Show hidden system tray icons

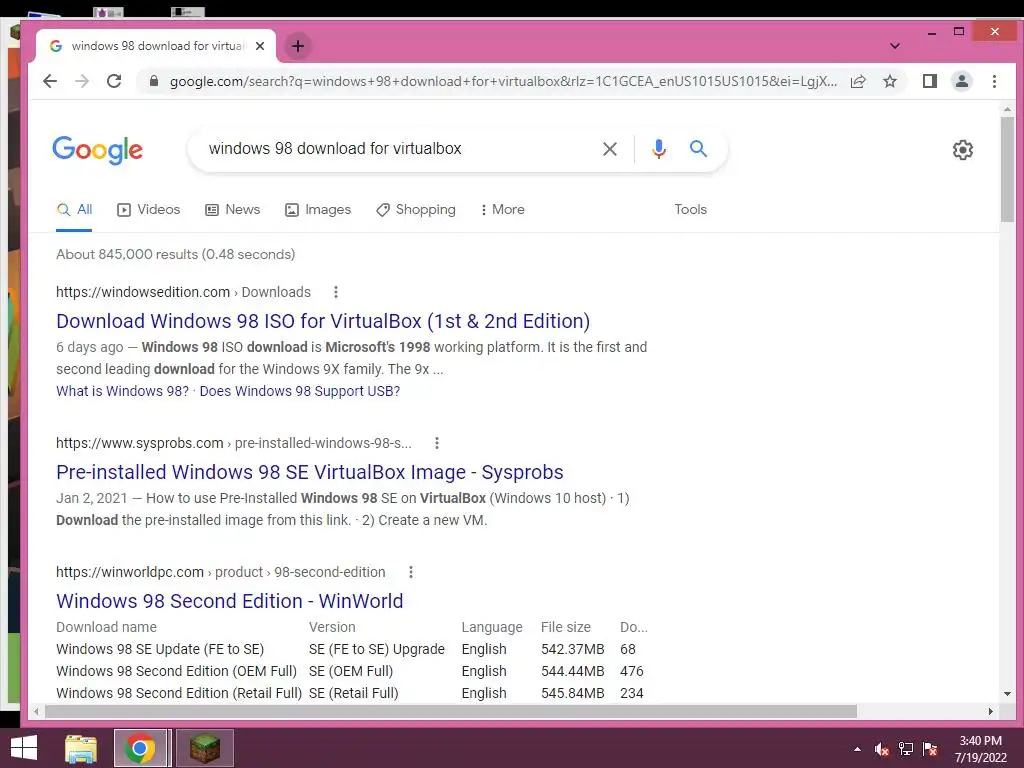857,749
